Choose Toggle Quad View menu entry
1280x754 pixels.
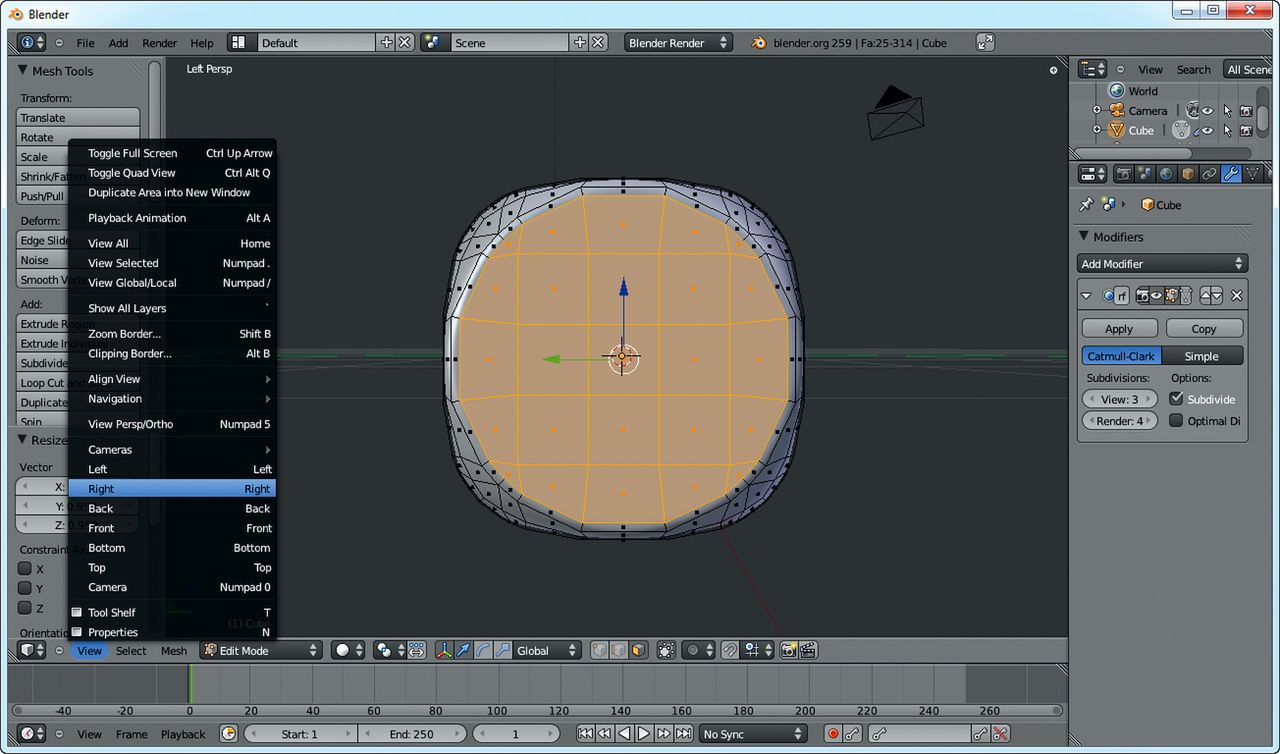[x=172, y=173]
